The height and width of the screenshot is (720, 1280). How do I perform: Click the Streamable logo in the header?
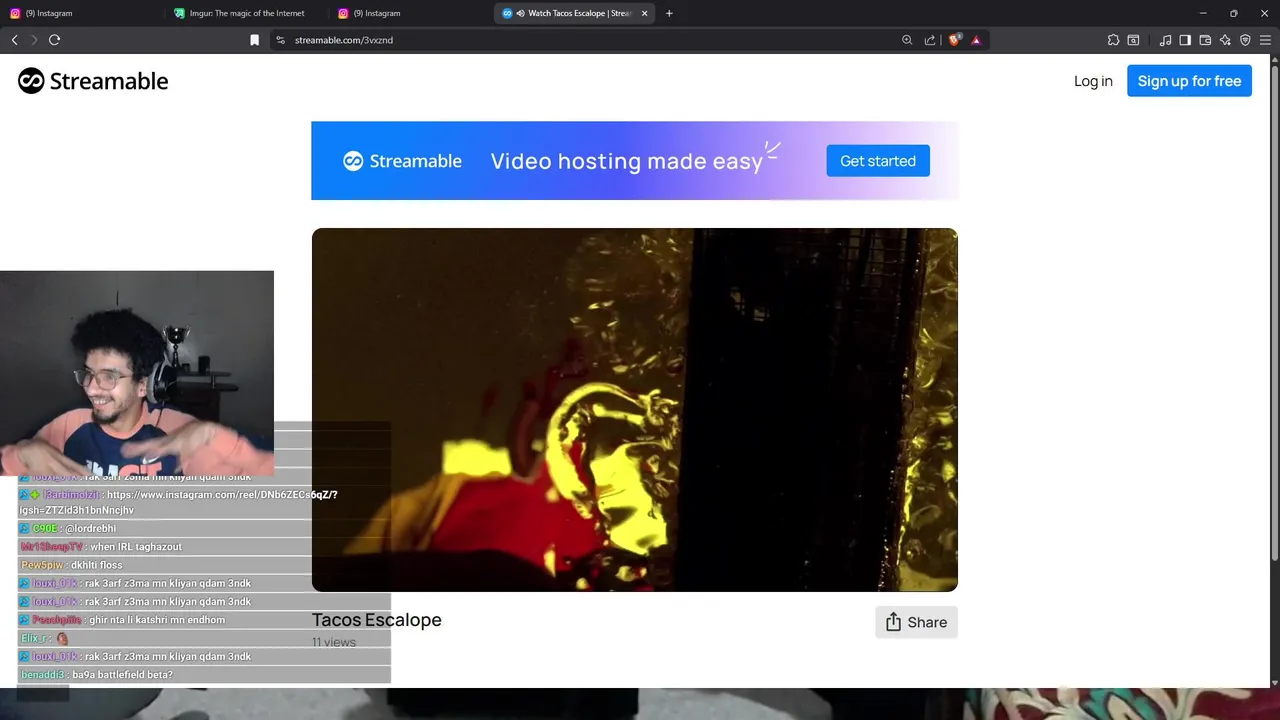pos(93,81)
